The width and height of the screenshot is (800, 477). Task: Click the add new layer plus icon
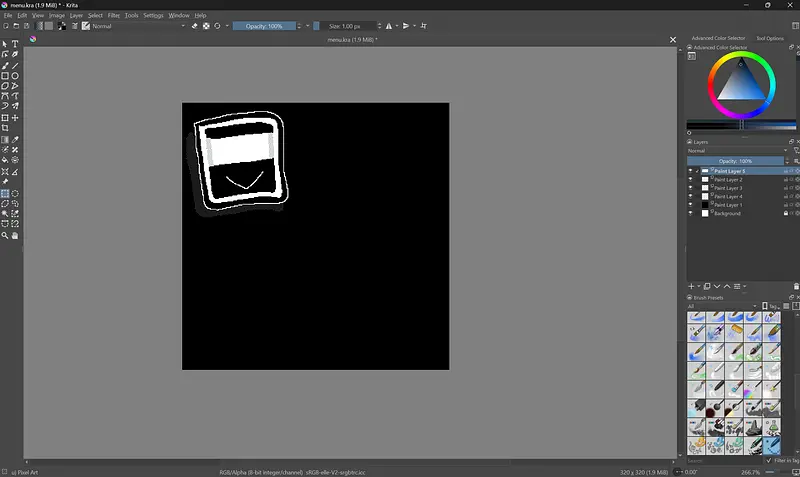click(691, 286)
